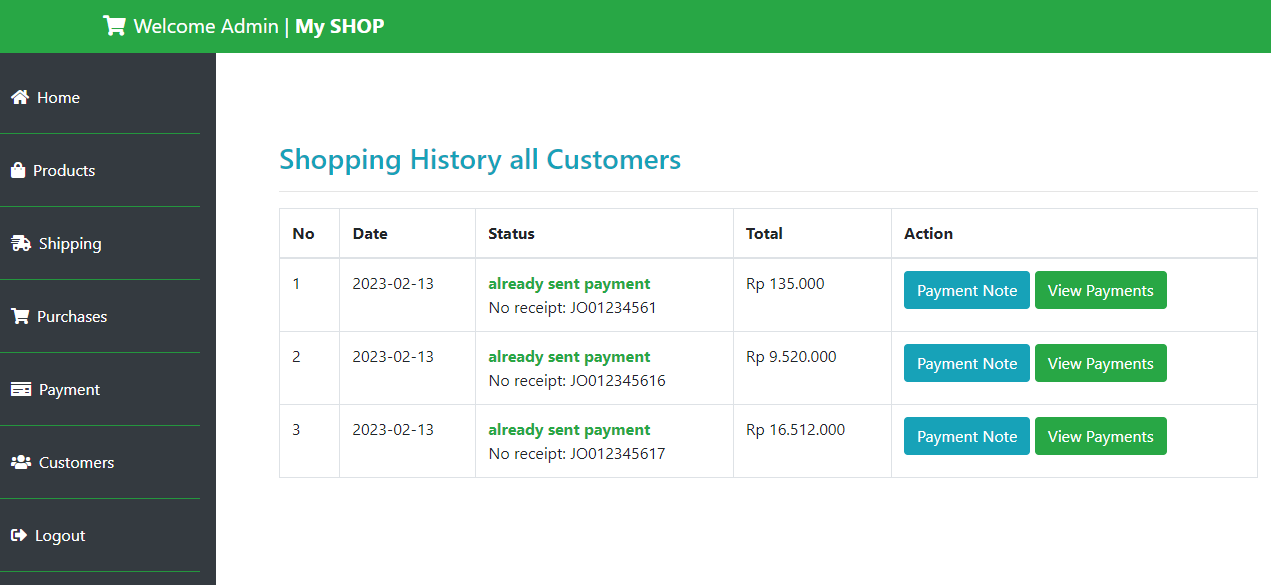
Task: View Payments for receipt JO012345616
Action: [1100, 363]
